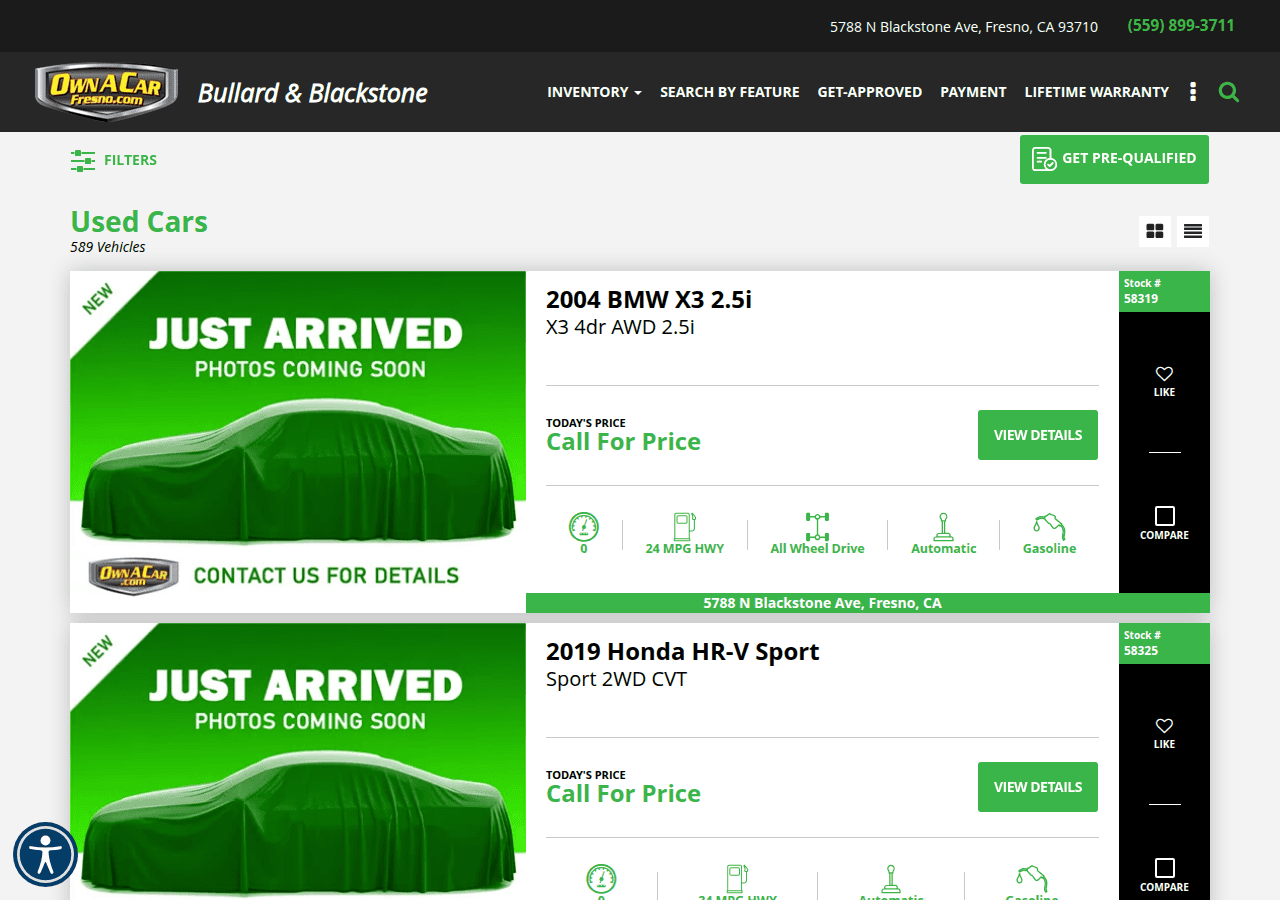Open the BMW X3 Just Arrived thumbnail
Screen dimensions: 1280x900
[298, 442]
